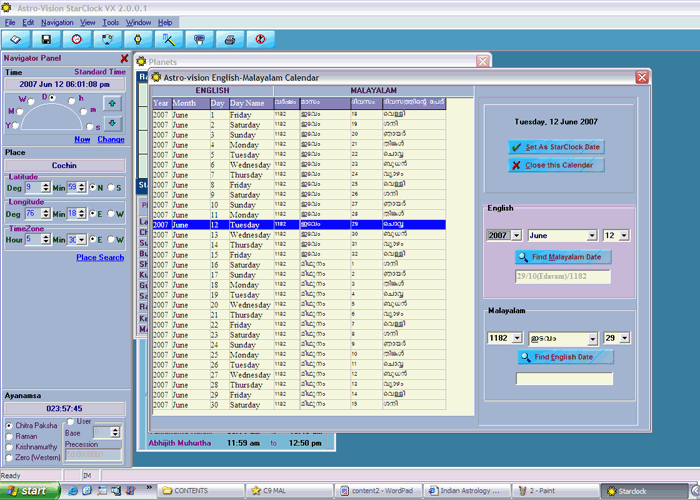The image size is (700, 500).
Task: Click the shield chart toolbar icon
Action: (x=107, y=40)
